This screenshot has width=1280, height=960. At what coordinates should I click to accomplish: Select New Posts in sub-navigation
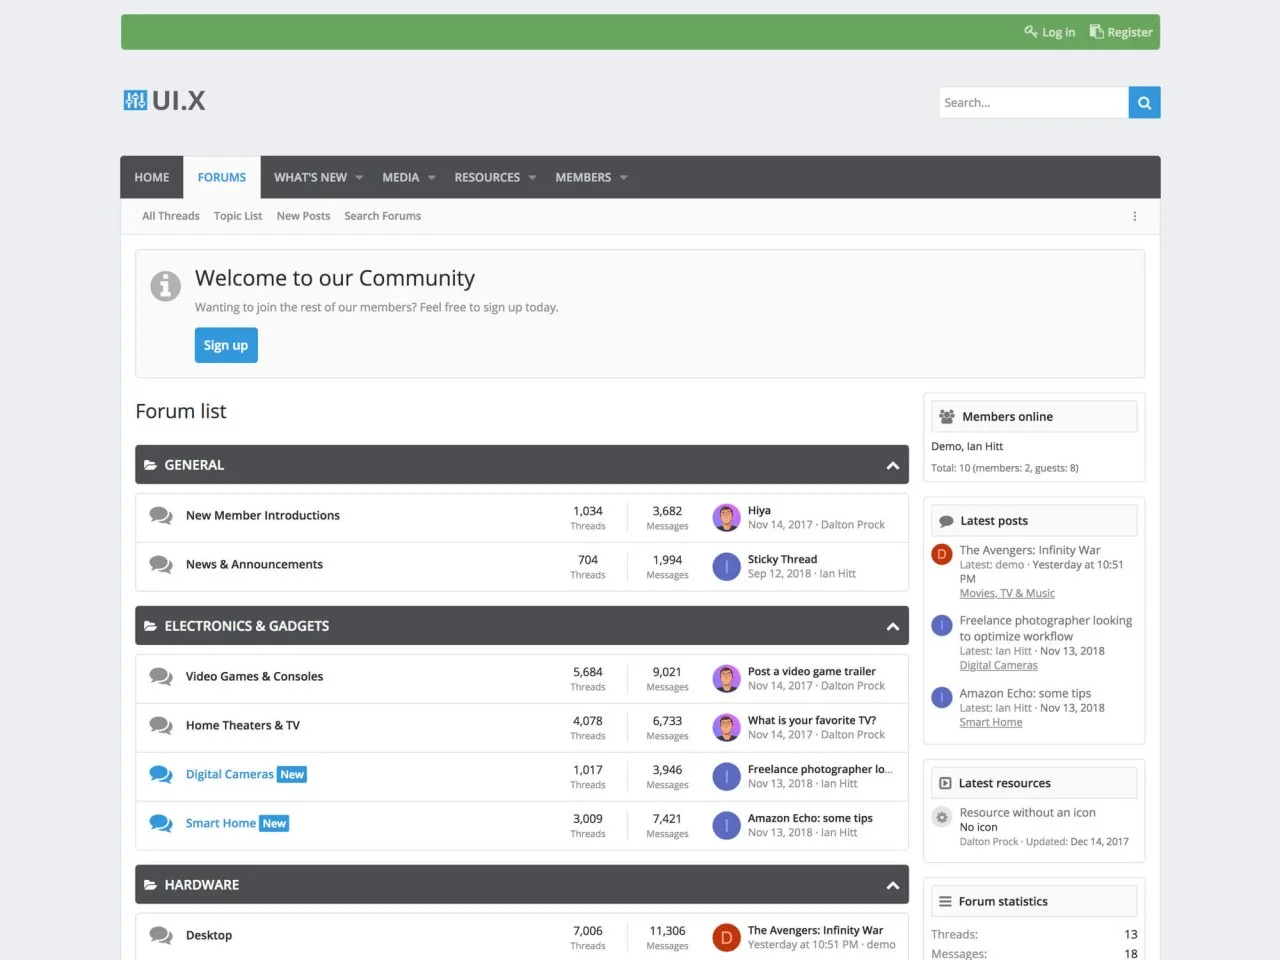pos(303,216)
